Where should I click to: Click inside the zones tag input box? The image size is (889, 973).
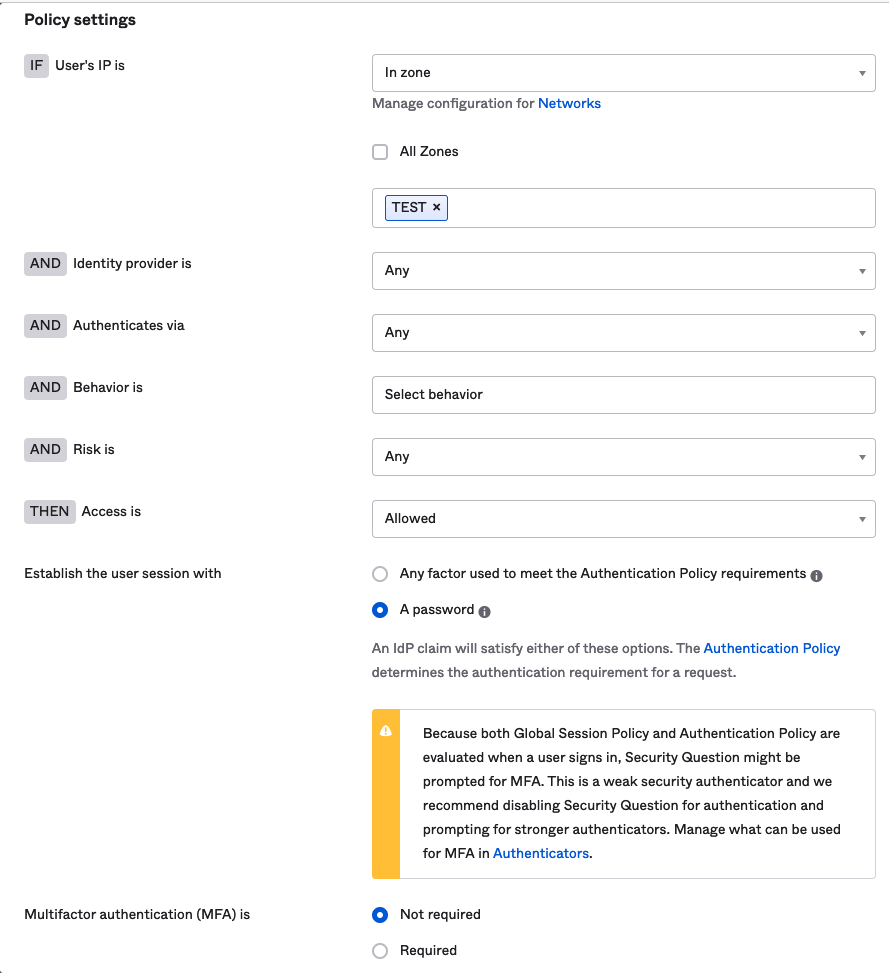click(660, 208)
